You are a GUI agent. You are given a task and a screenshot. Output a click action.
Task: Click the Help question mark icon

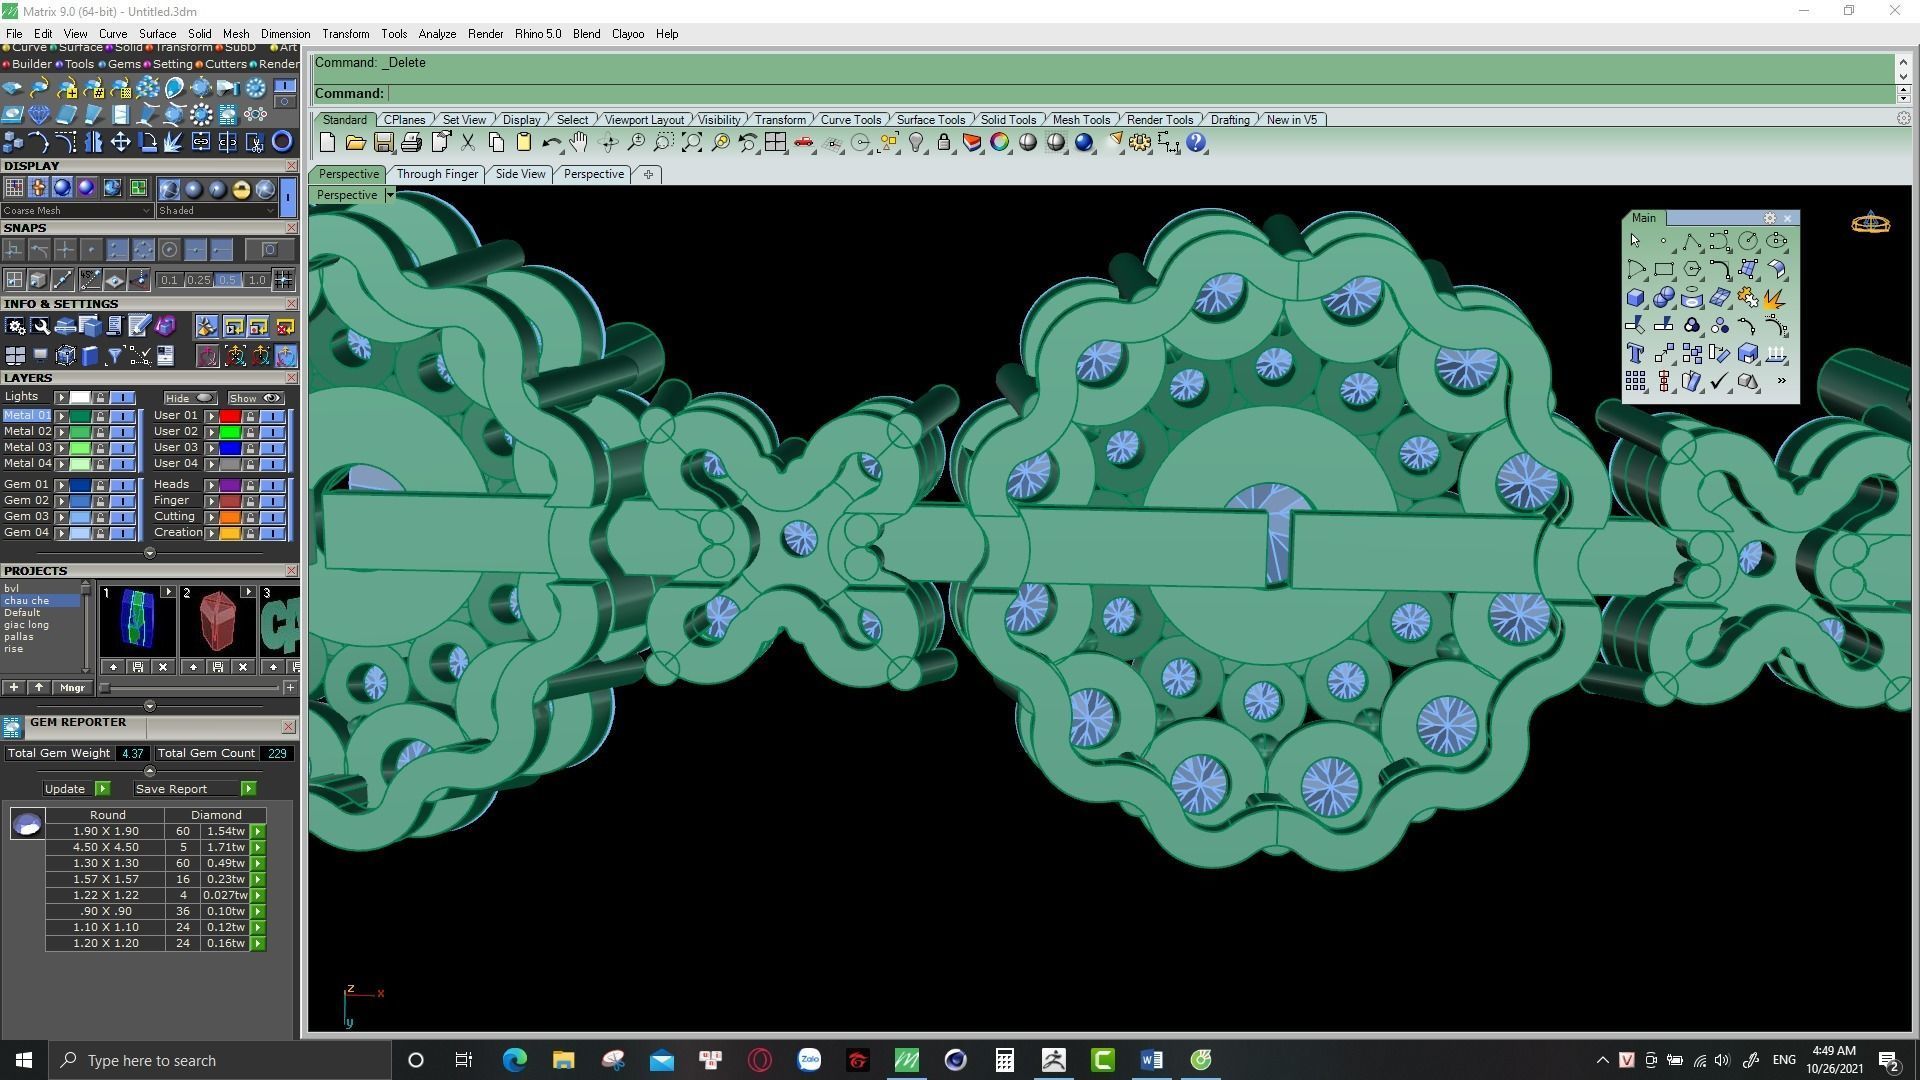tap(1196, 143)
